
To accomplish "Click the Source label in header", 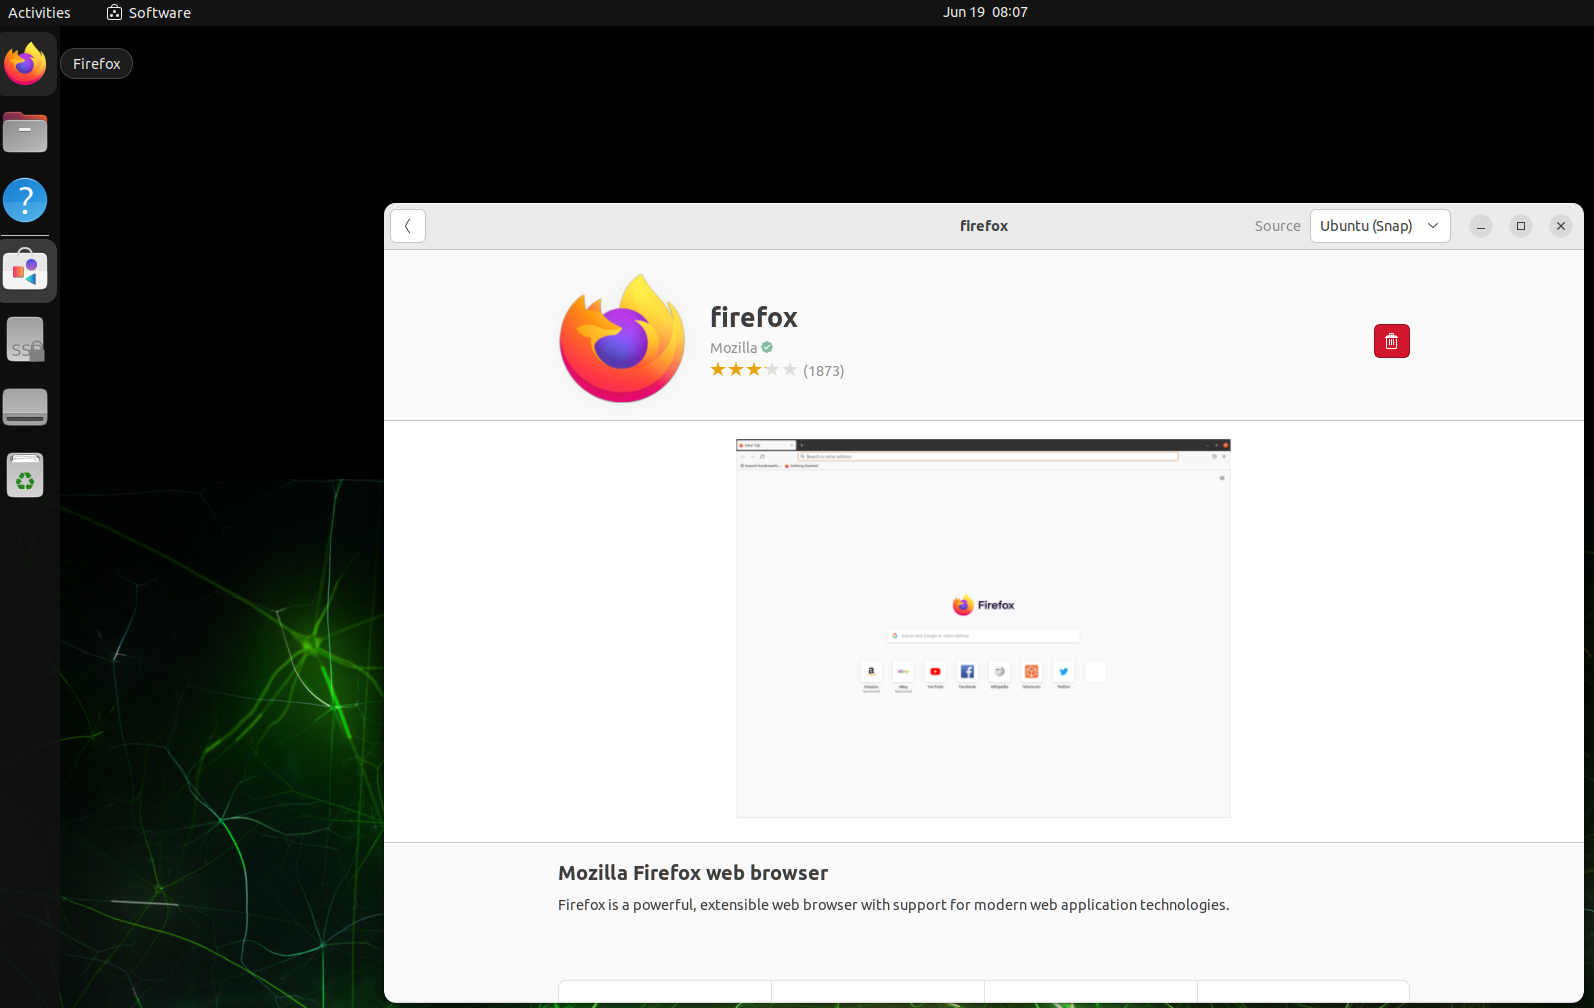I will [x=1277, y=226].
